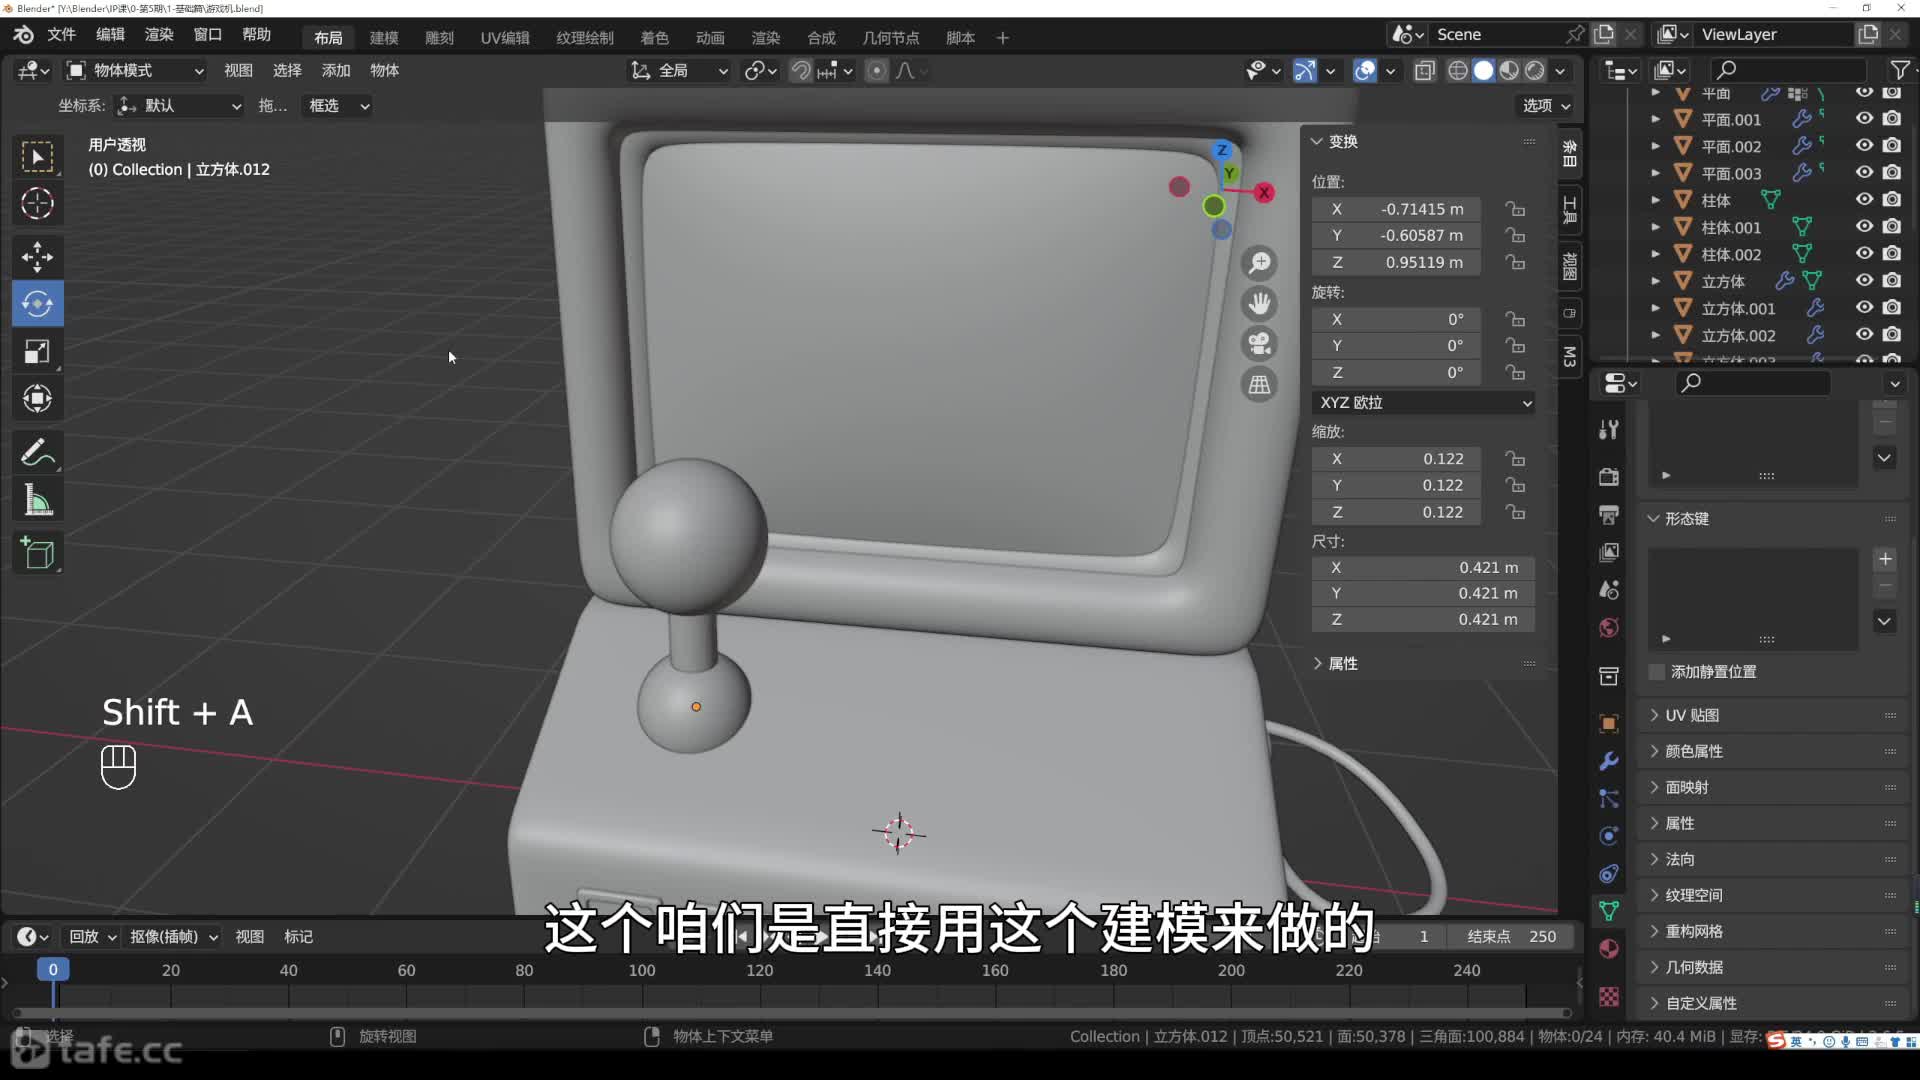The height and width of the screenshot is (1080, 1920).
Task: Hide 立方体.001 via eye icon
Action: click(1864, 307)
